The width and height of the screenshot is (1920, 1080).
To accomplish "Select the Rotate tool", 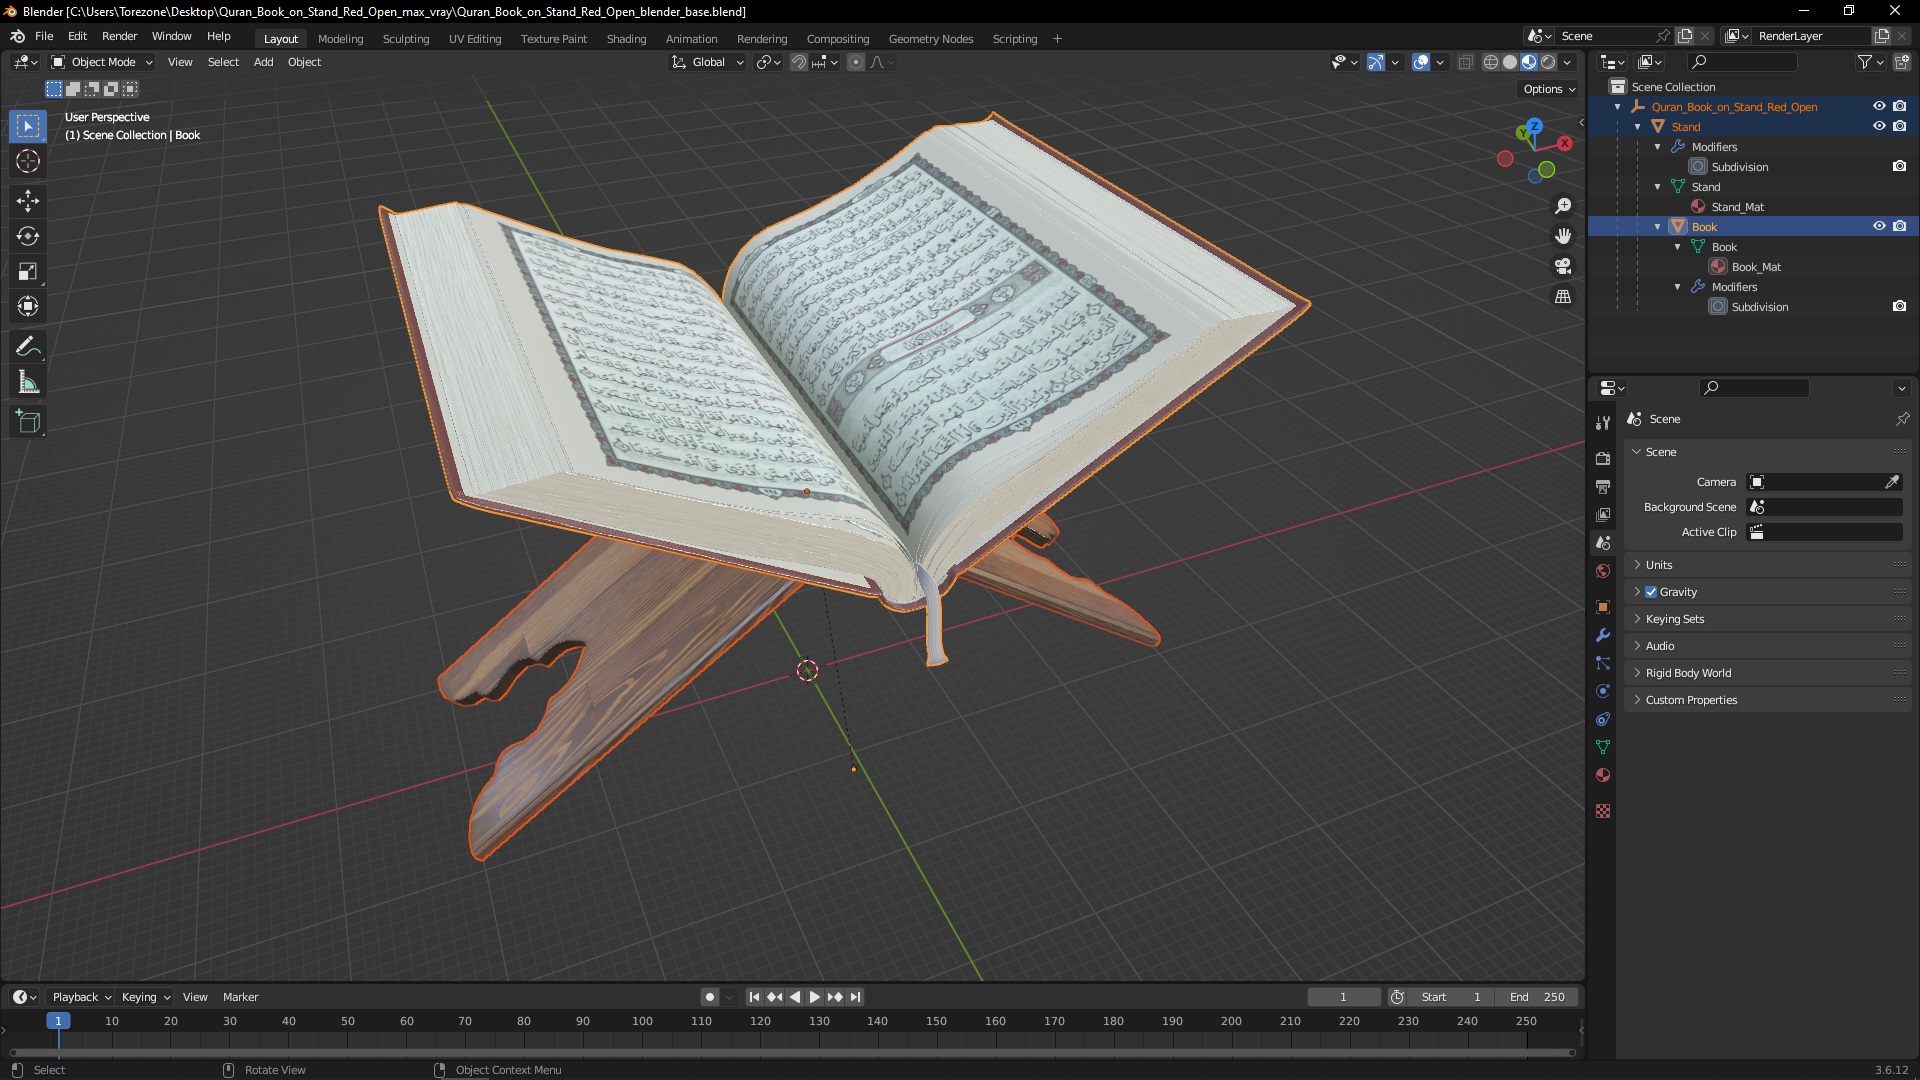I will pyautogui.click(x=28, y=237).
